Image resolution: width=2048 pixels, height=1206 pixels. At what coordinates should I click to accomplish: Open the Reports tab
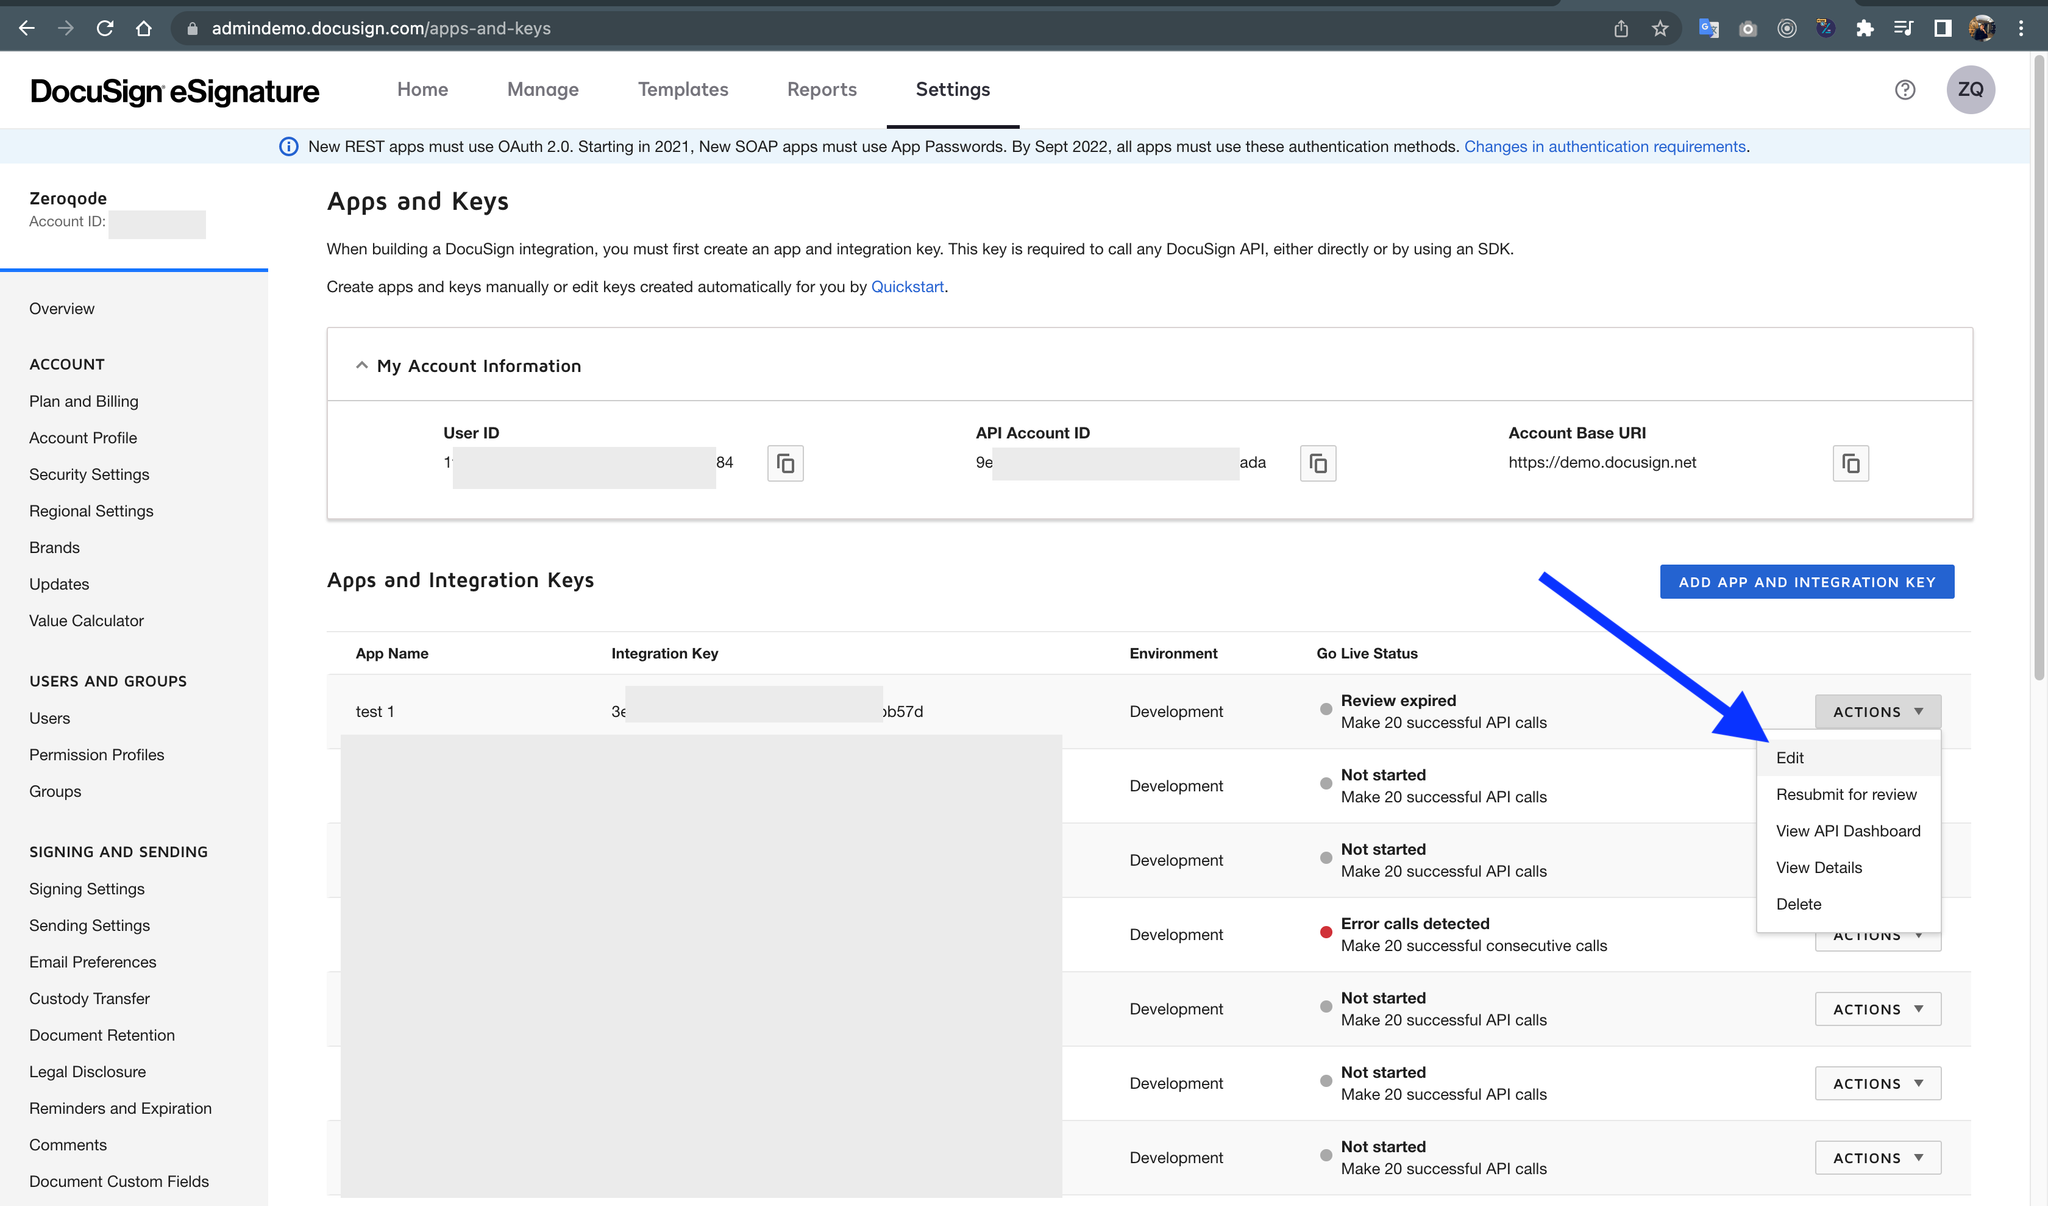[x=822, y=89]
